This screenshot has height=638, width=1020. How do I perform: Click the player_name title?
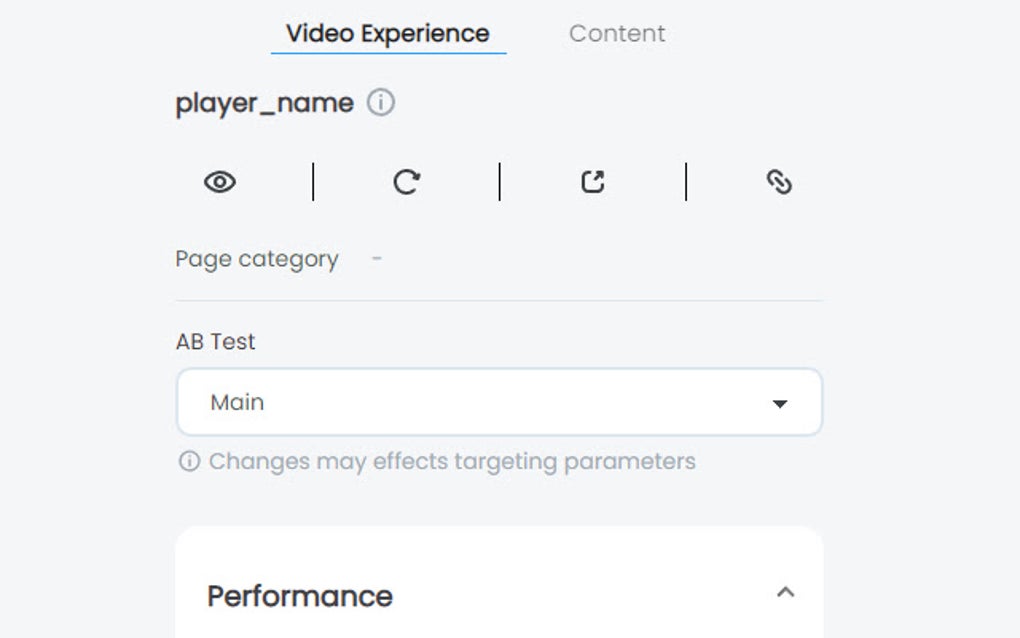click(263, 102)
